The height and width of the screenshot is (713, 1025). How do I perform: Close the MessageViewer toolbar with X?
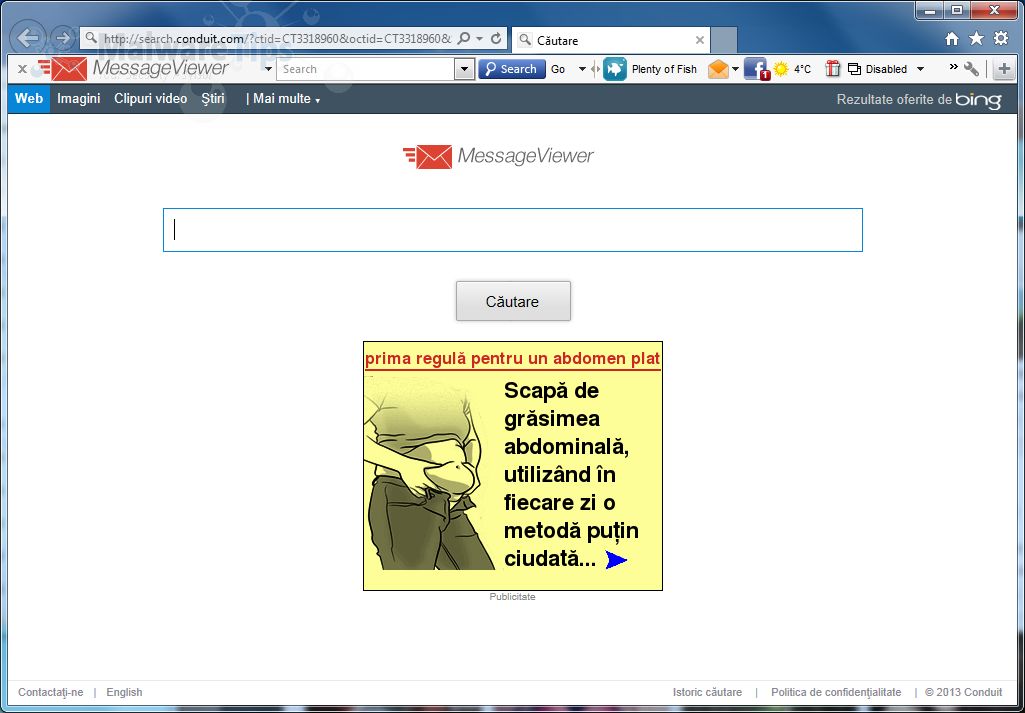(x=22, y=69)
